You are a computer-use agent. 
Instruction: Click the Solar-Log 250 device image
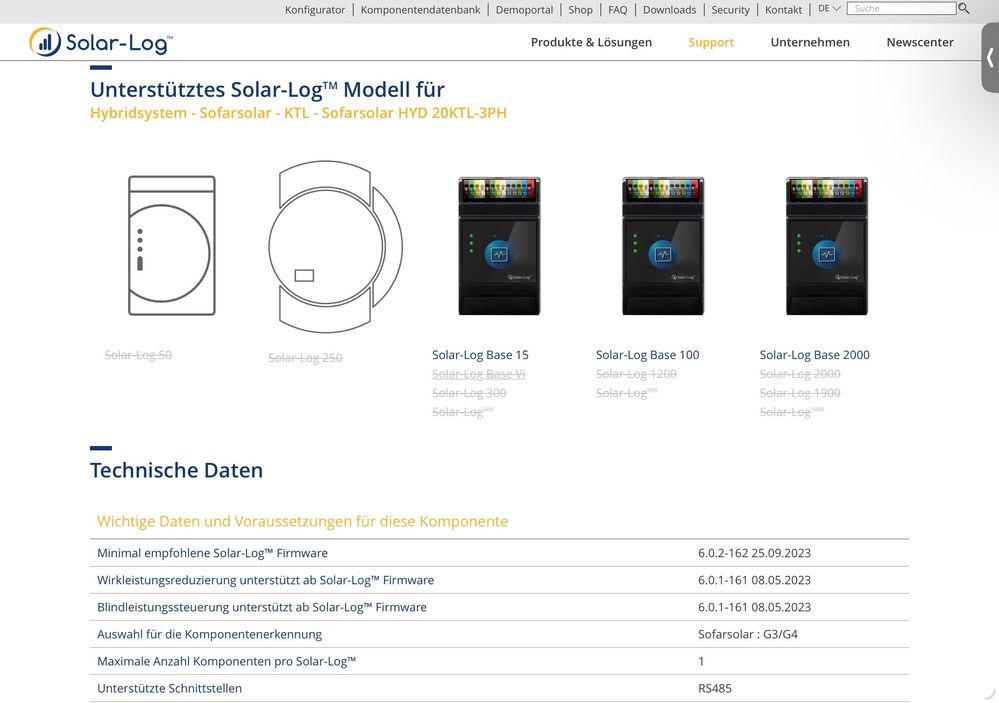pyautogui.click(x=335, y=246)
